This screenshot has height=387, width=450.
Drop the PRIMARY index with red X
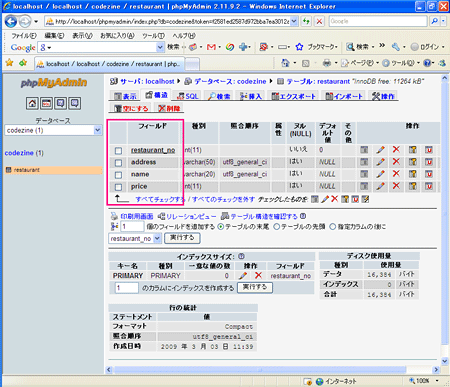tap(258, 276)
